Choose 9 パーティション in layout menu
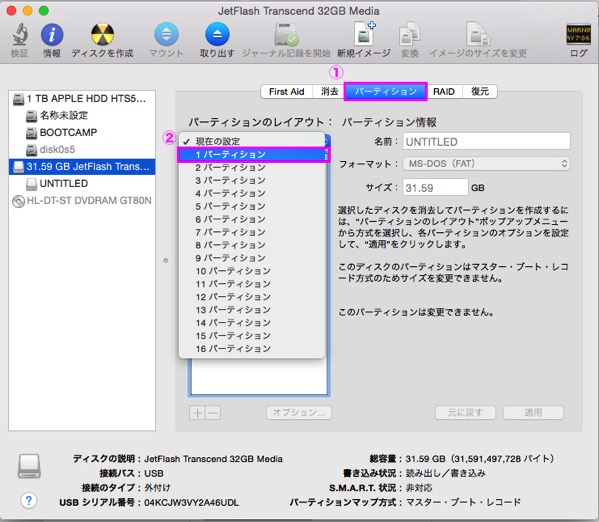 [x=252, y=258]
